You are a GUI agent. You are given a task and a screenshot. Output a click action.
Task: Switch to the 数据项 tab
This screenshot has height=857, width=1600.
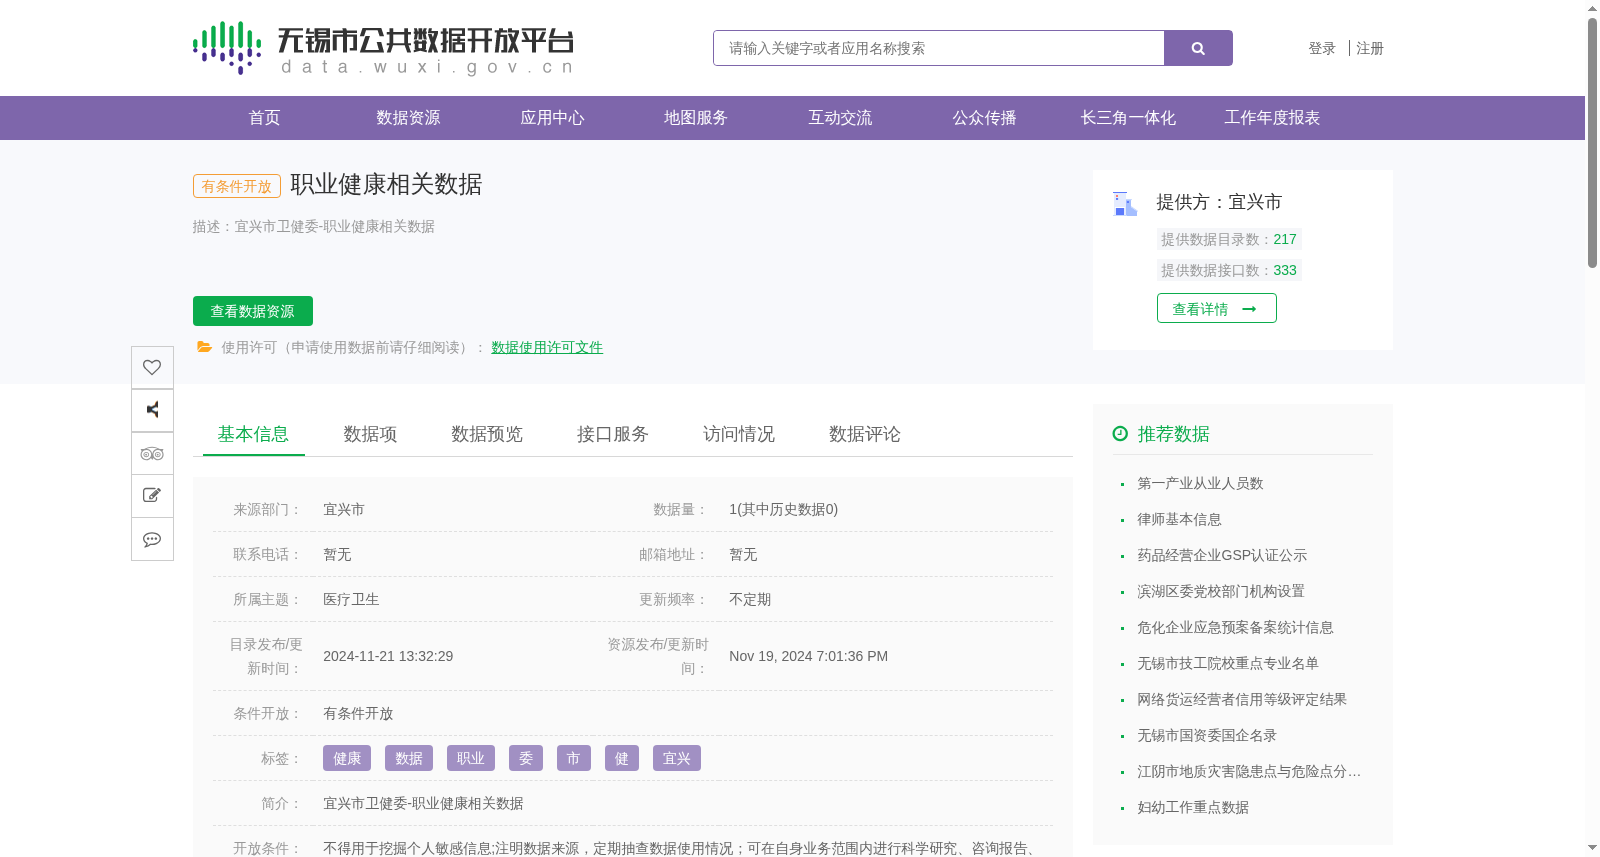[x=370, y=434]
